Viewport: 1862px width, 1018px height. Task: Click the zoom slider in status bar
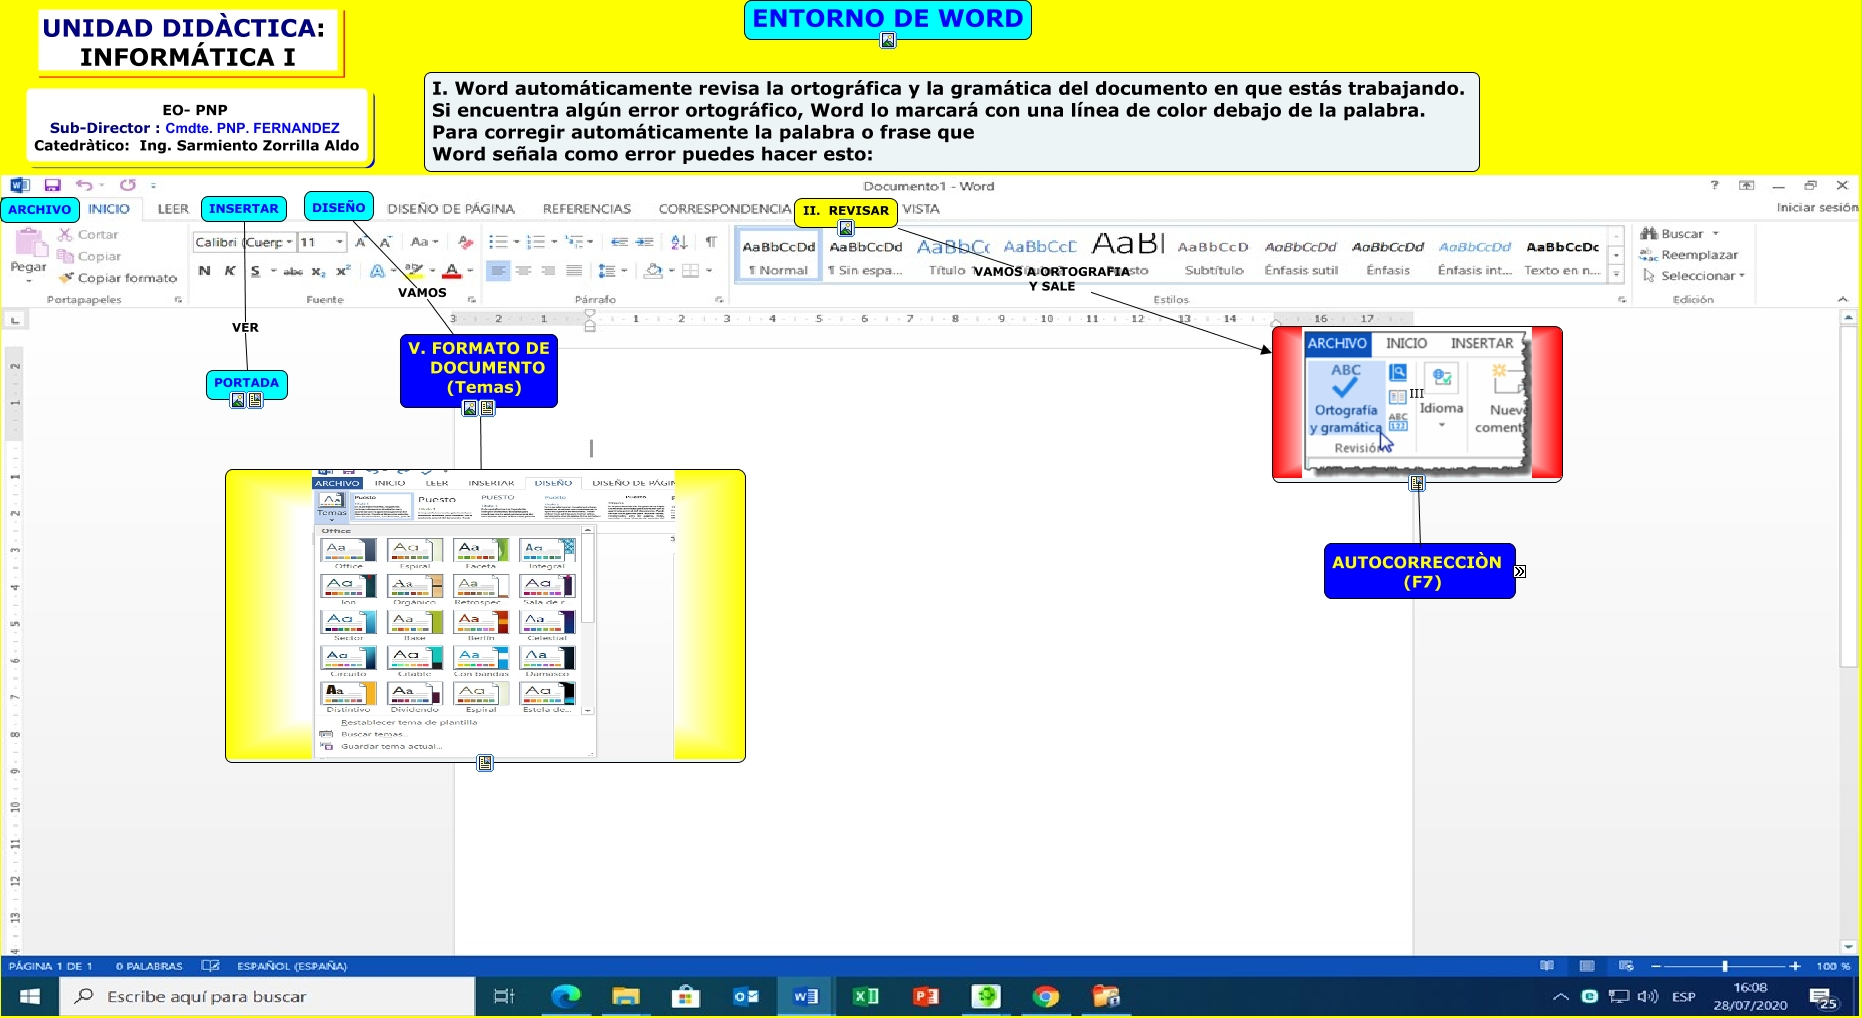1724,966
